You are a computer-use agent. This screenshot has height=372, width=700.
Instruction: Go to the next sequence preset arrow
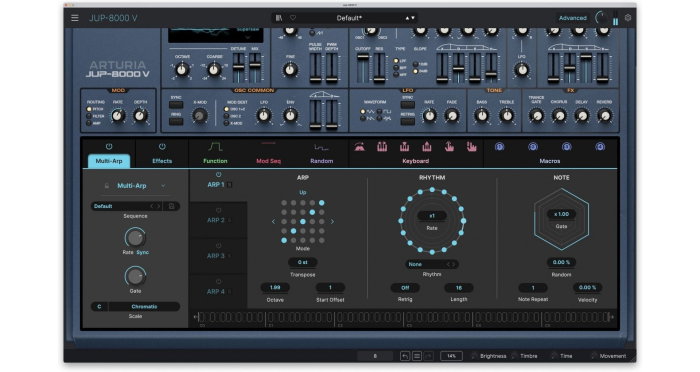pyautogui.click(x=158, y=206)
